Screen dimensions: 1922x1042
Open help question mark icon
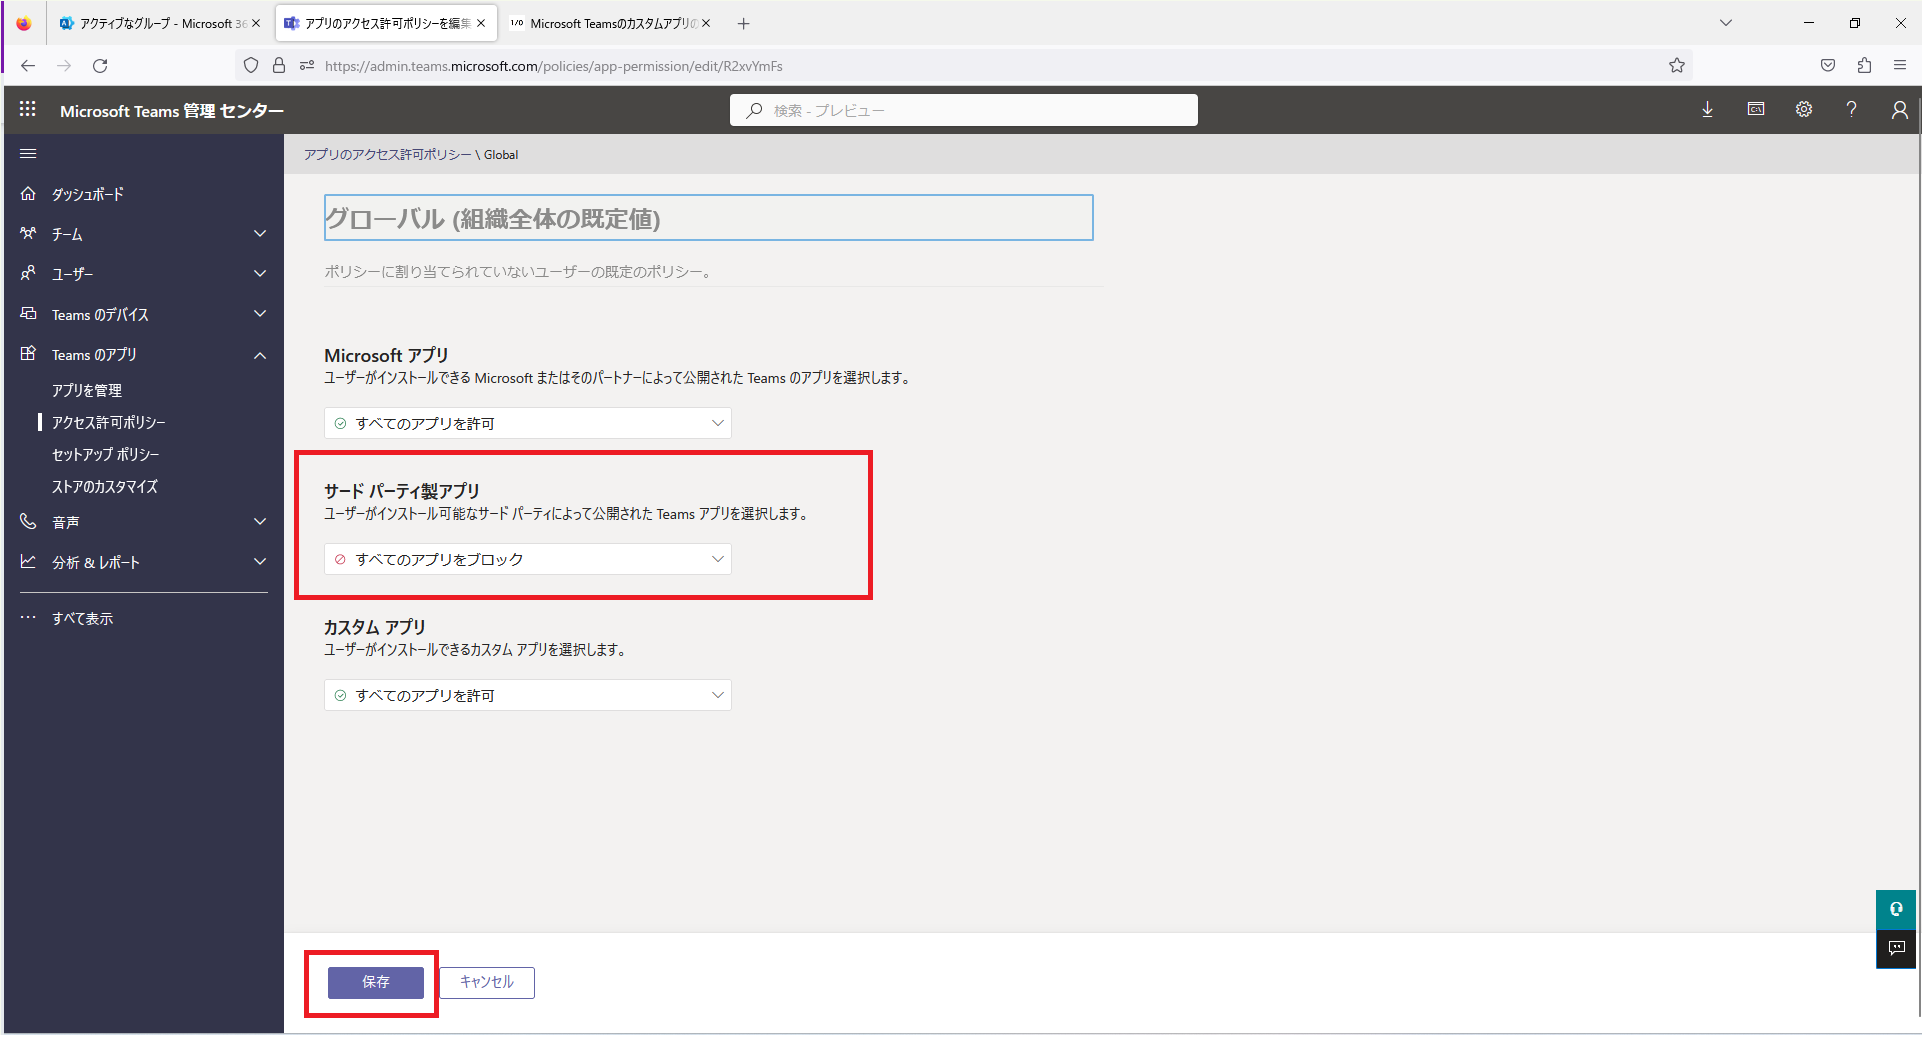[1852, 110]
